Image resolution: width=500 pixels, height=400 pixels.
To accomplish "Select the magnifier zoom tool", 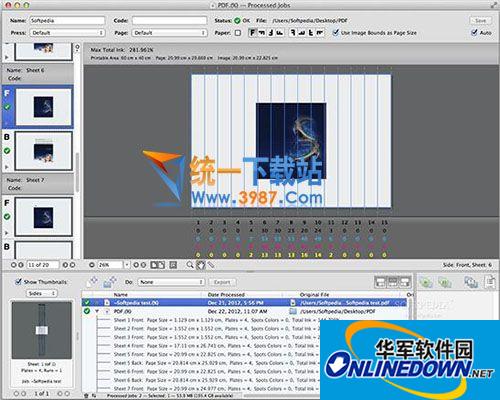I will pos(190,265).
